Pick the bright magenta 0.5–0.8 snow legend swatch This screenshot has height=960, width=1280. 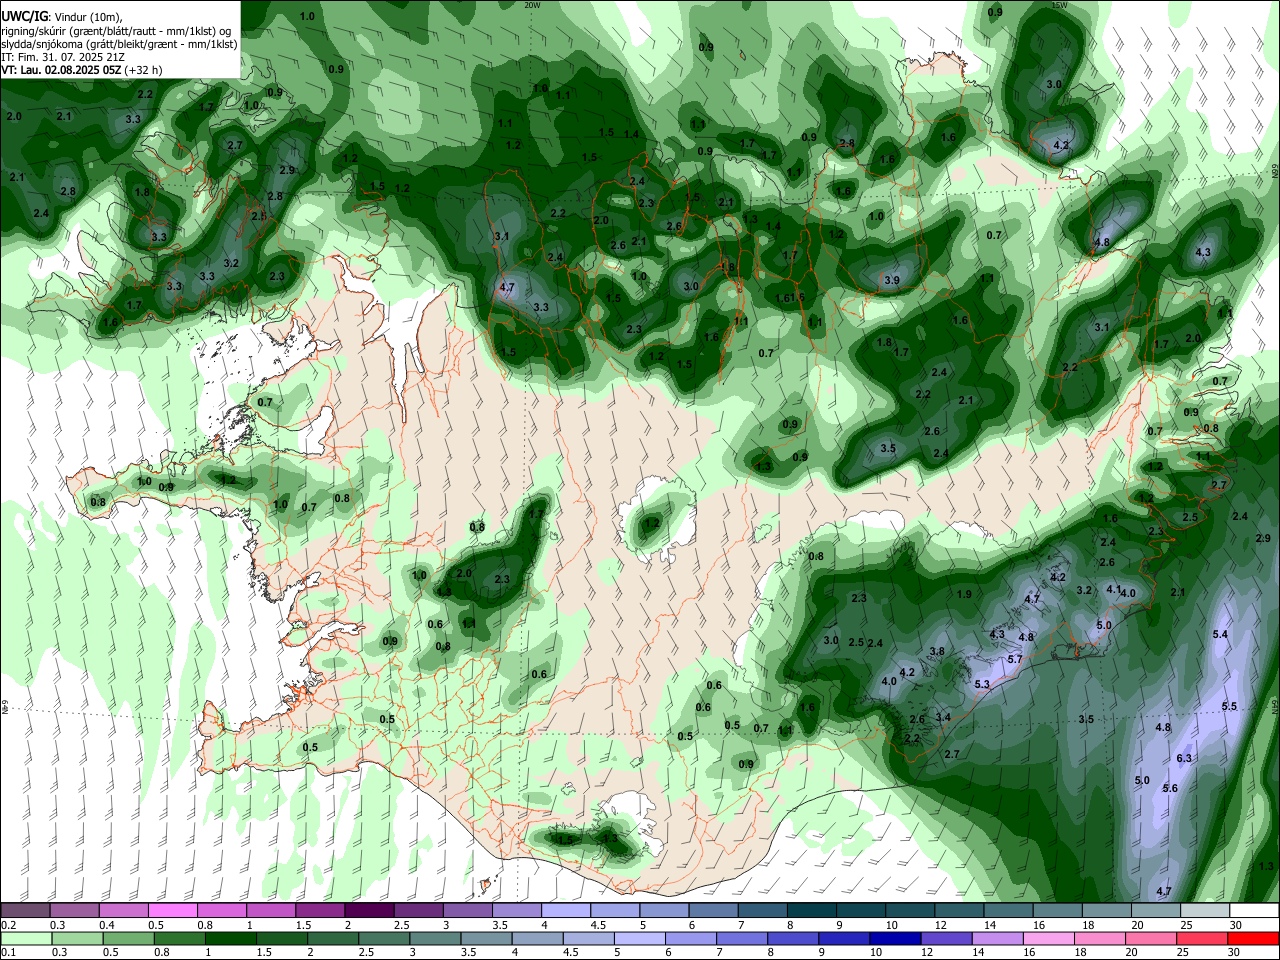(172, 910)
